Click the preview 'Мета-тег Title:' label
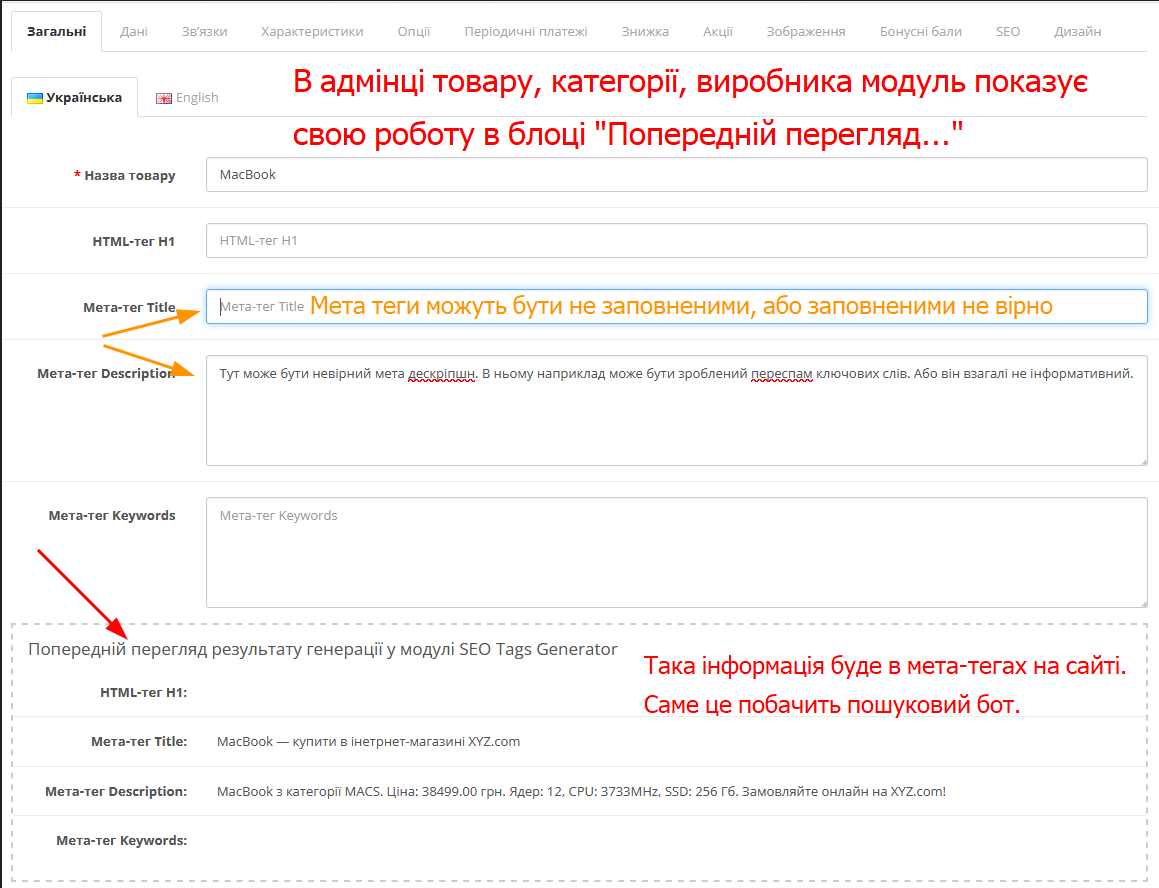Viewport: 1159px width, 888px height. pos(139,742)
